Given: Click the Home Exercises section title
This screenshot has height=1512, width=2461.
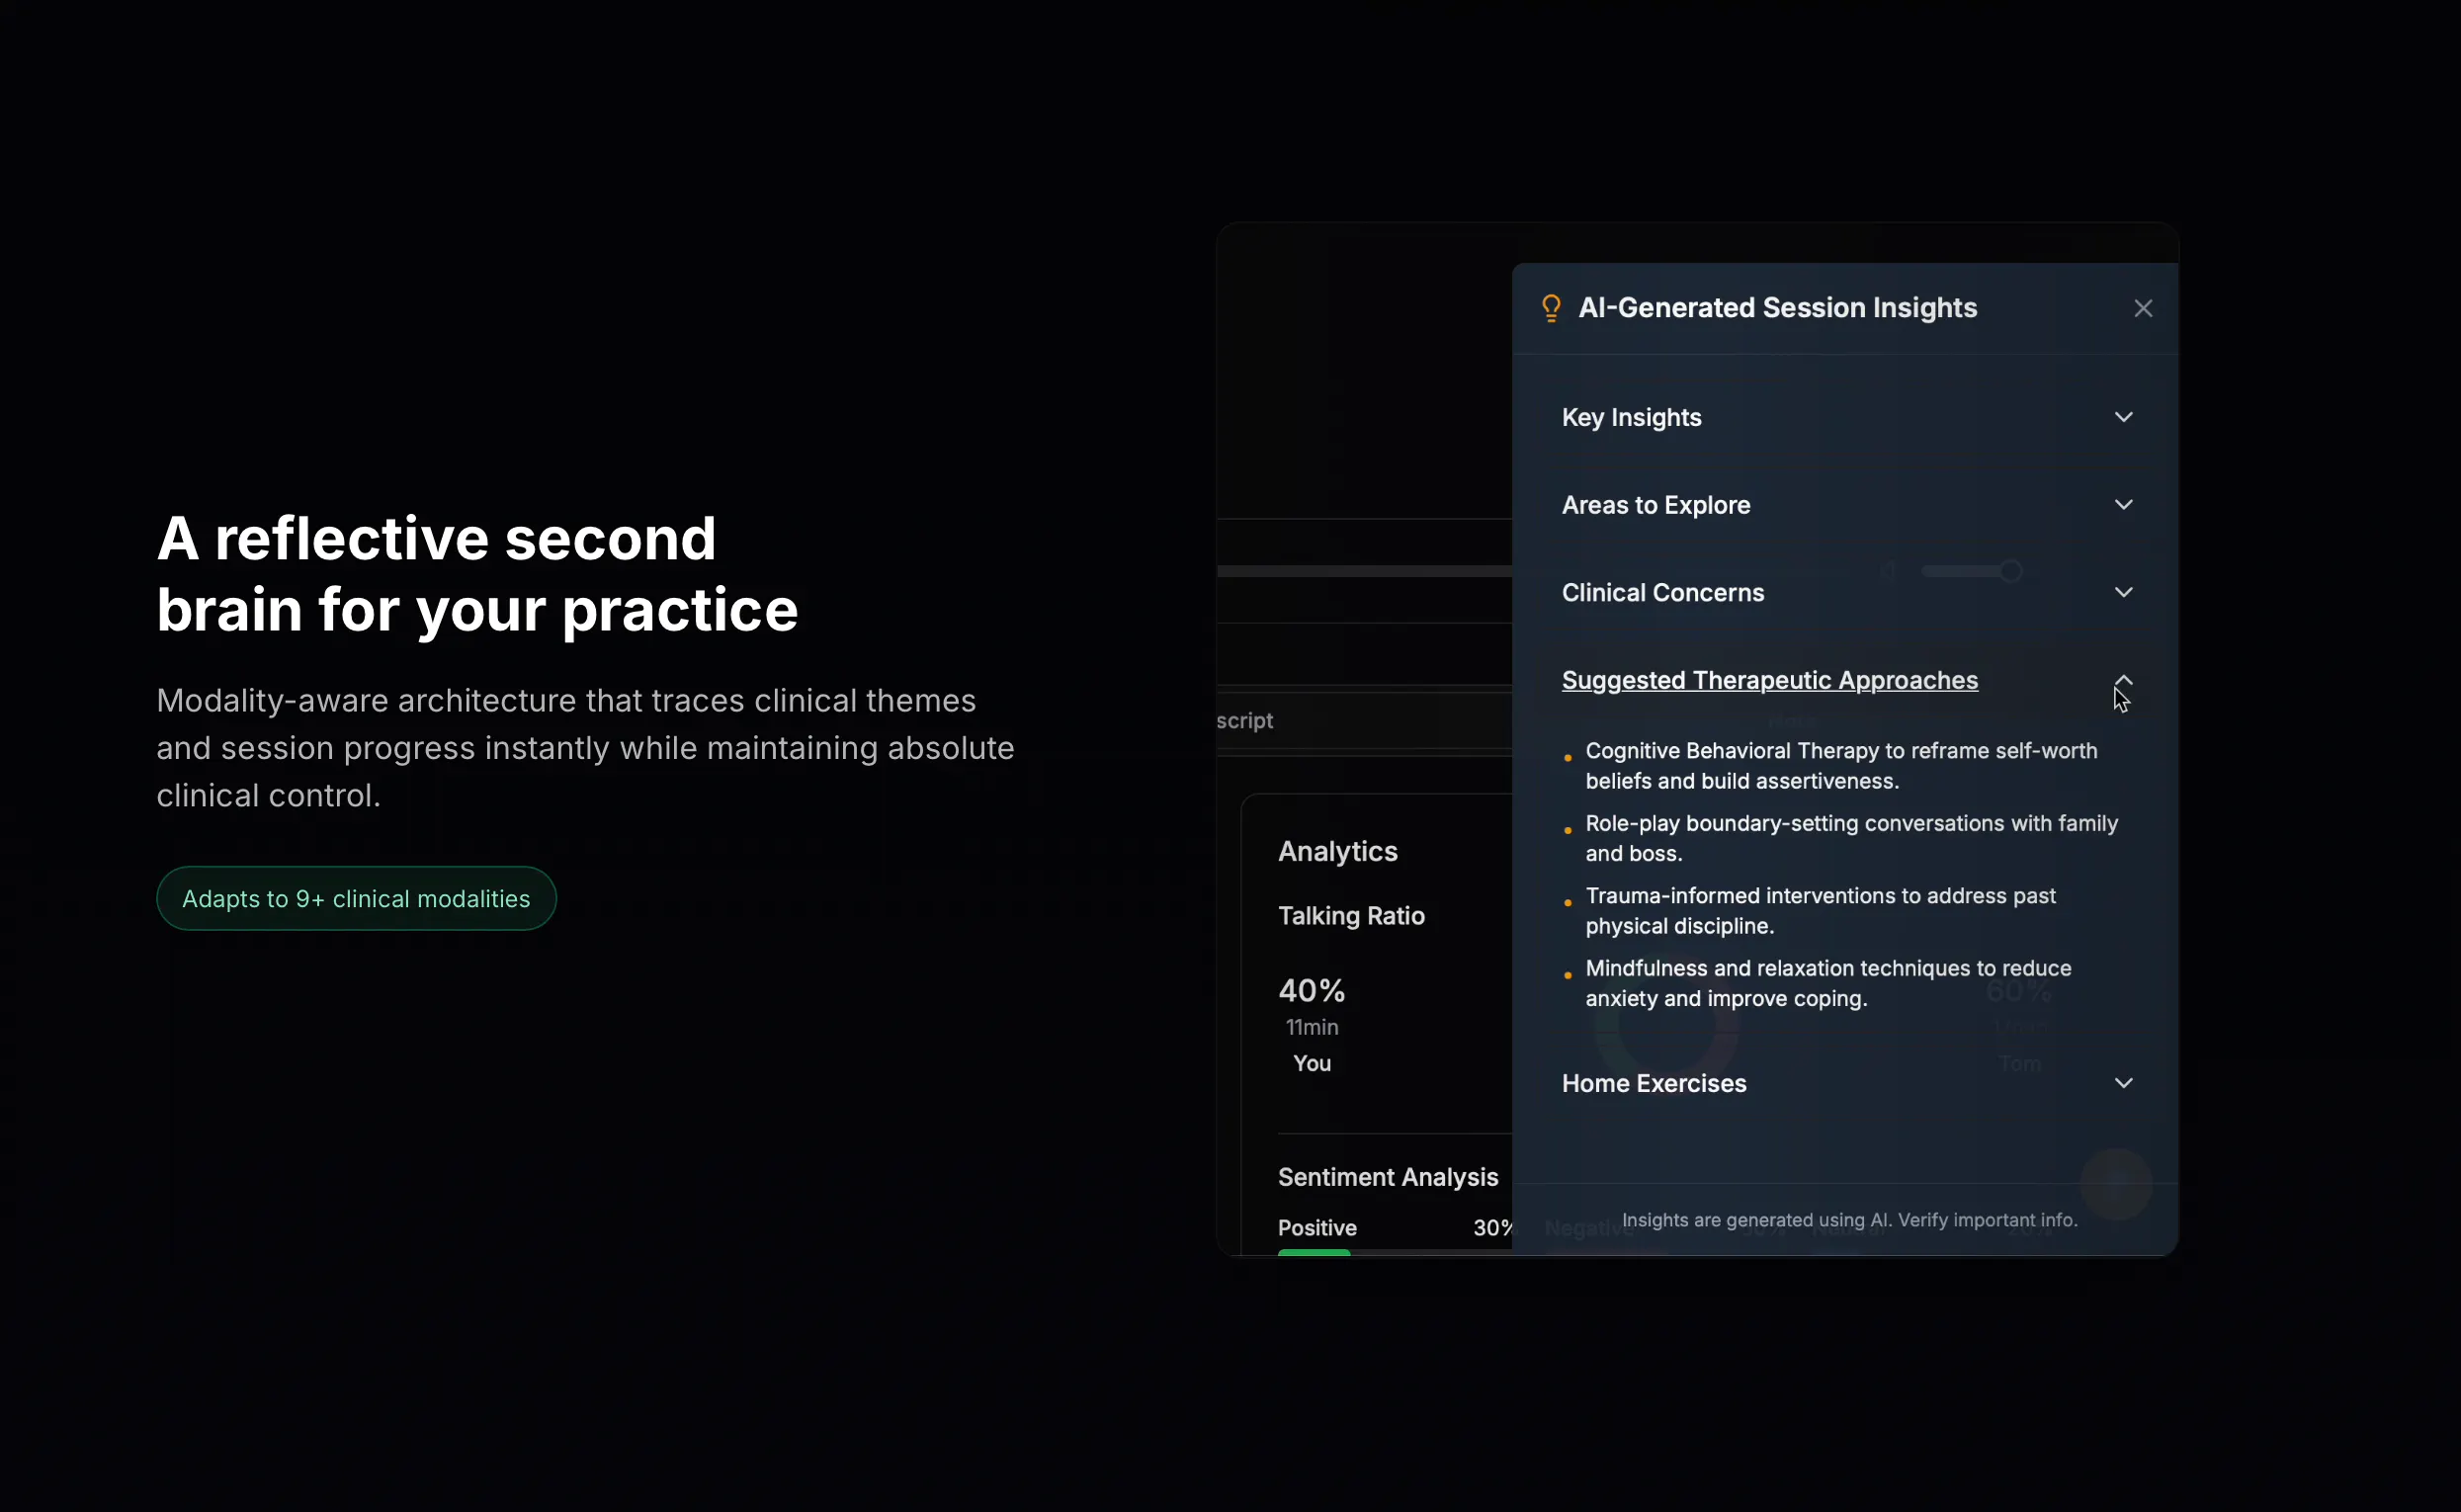Looking at the screenshot, I should [1654, 1083].
